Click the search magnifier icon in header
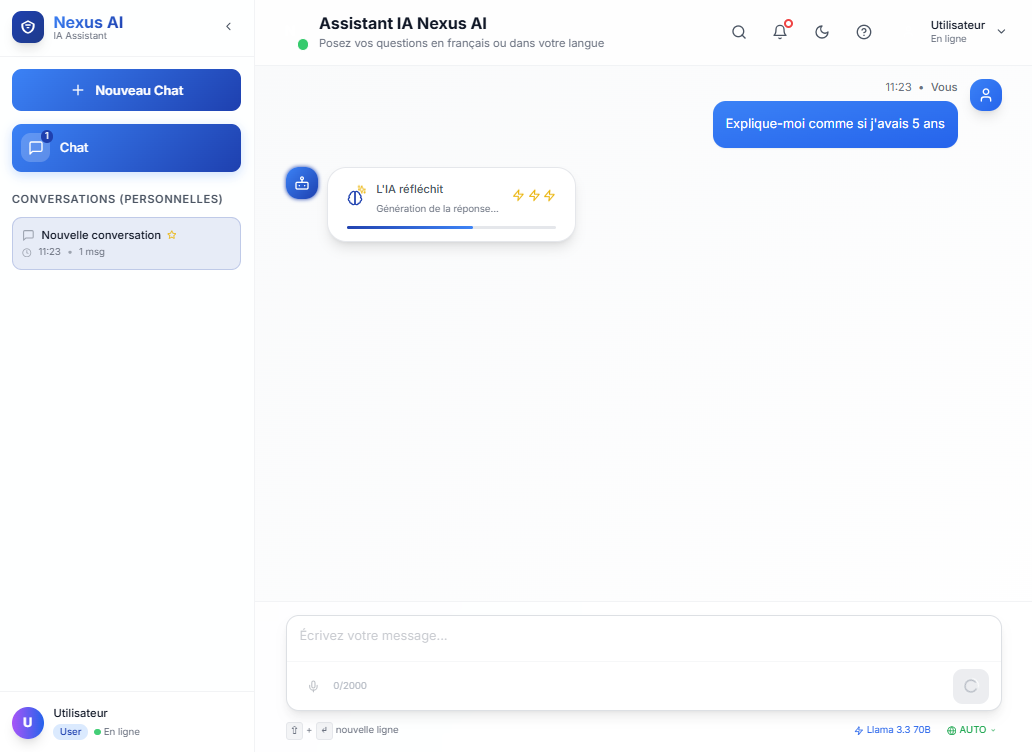This screenshot has height=752, width=1032. click(739, 32)
